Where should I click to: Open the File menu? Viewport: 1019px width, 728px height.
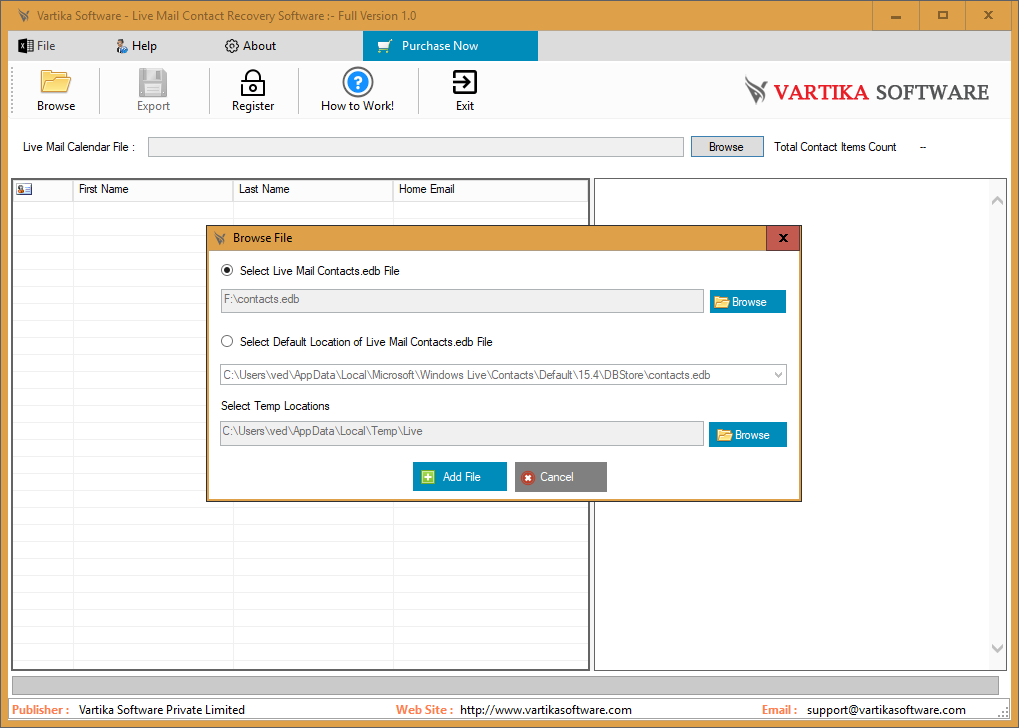click(x=37, y=46)
